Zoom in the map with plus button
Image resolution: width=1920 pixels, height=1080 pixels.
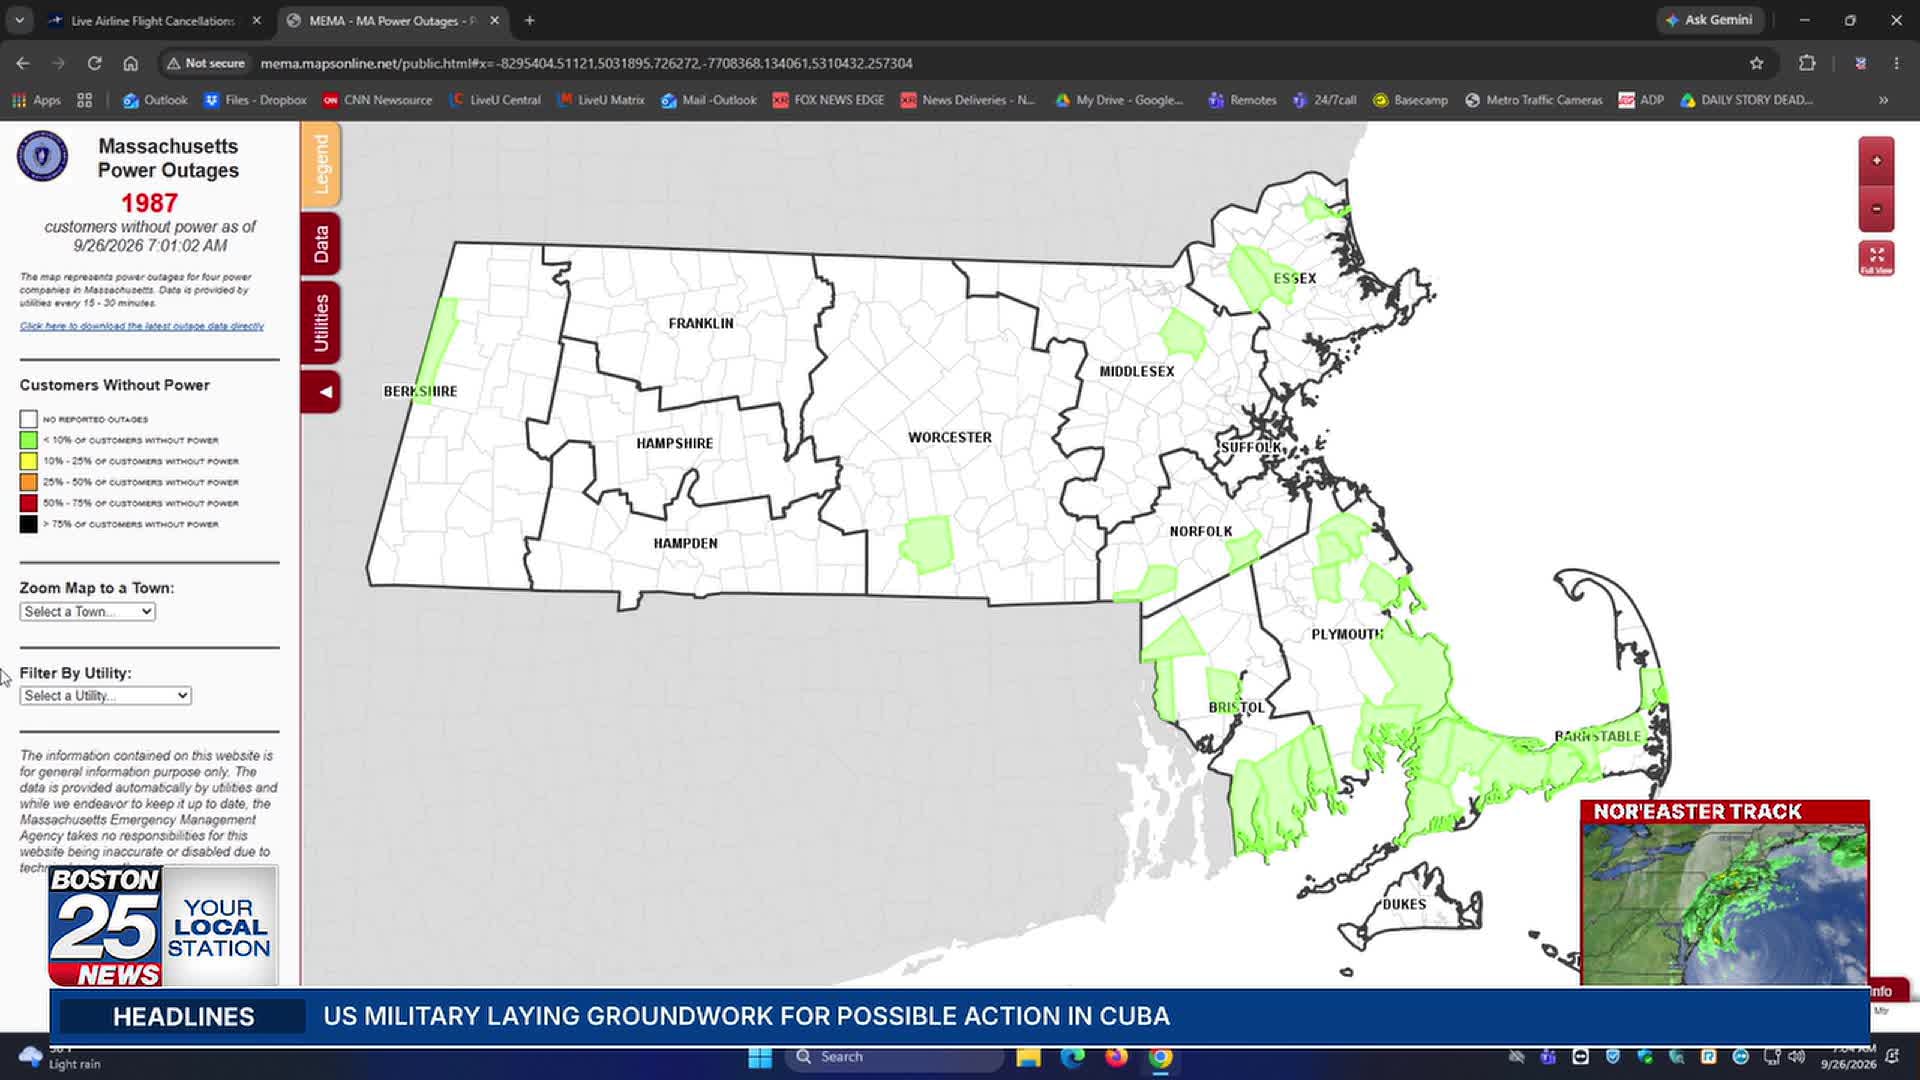(x=1876, y=161)
